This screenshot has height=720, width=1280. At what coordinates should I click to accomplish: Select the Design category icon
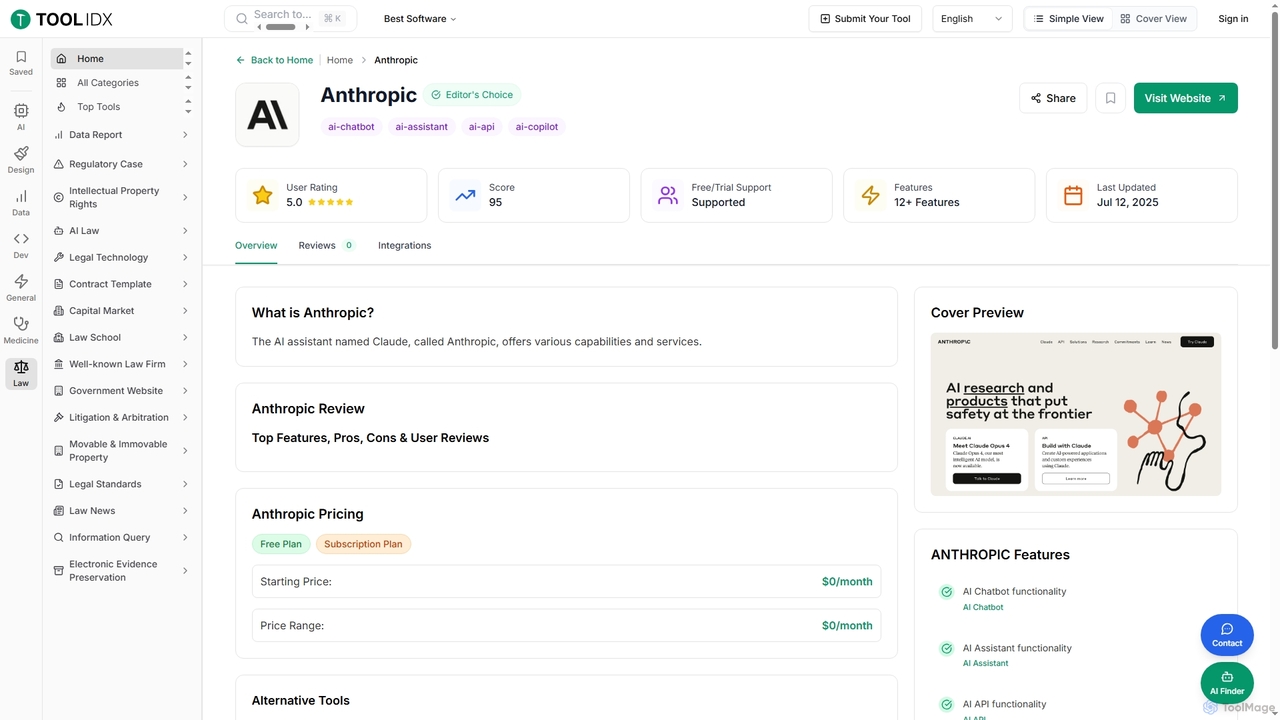pyautogui.click(x=21, y=153)
